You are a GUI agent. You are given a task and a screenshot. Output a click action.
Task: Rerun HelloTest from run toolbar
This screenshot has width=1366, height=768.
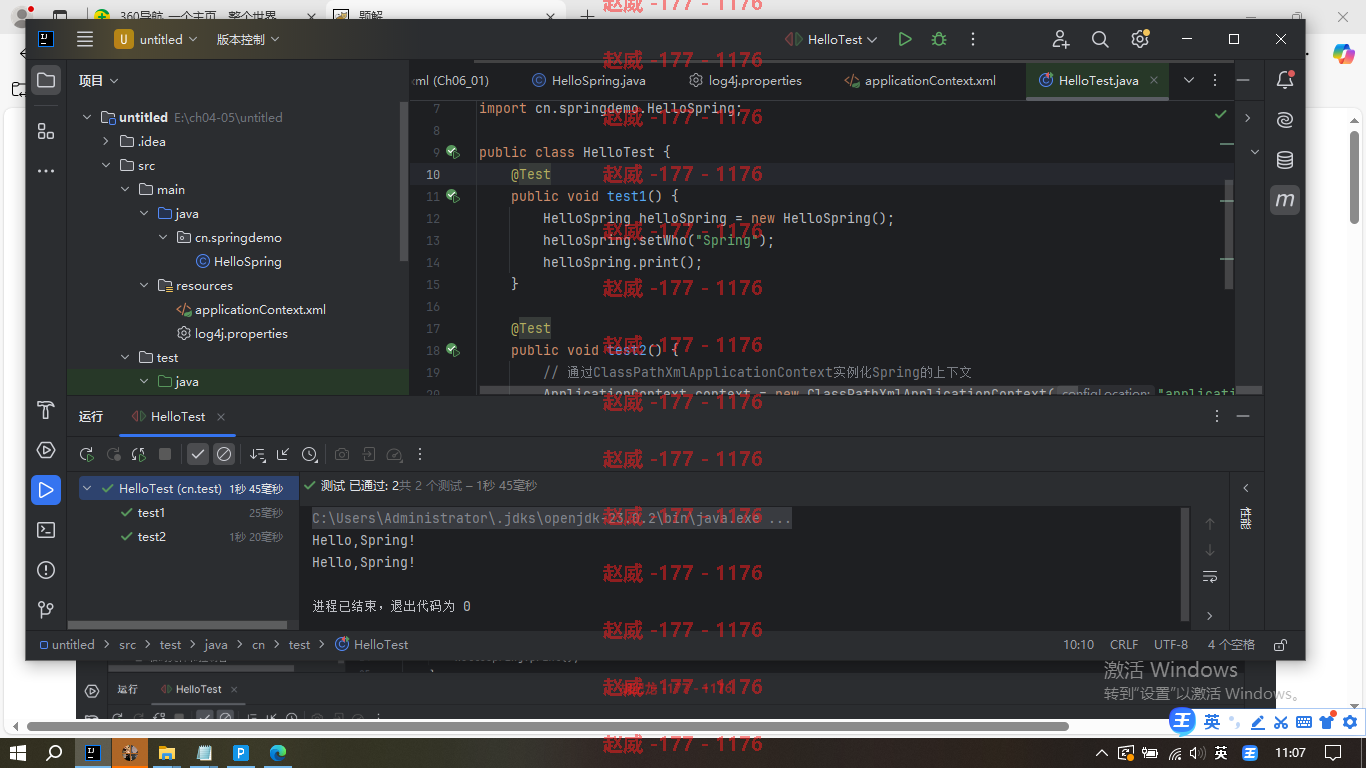(87, 454)
